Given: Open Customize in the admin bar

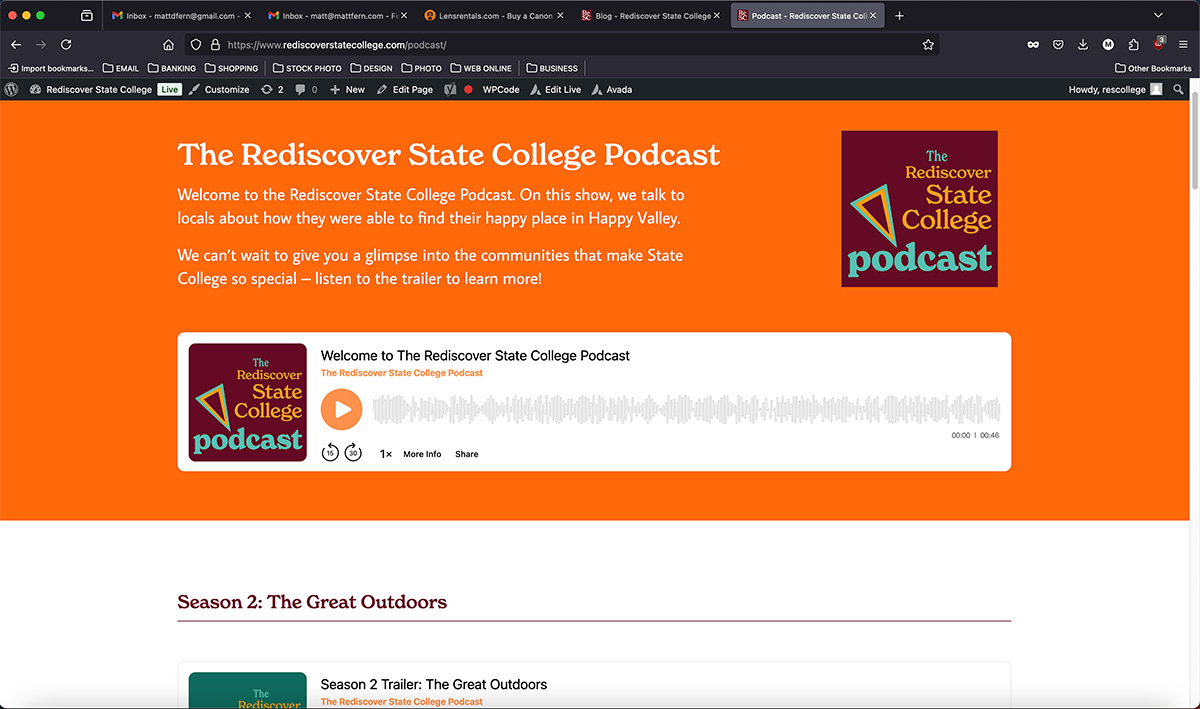Looking at the screenshot, I should [219, 89].
